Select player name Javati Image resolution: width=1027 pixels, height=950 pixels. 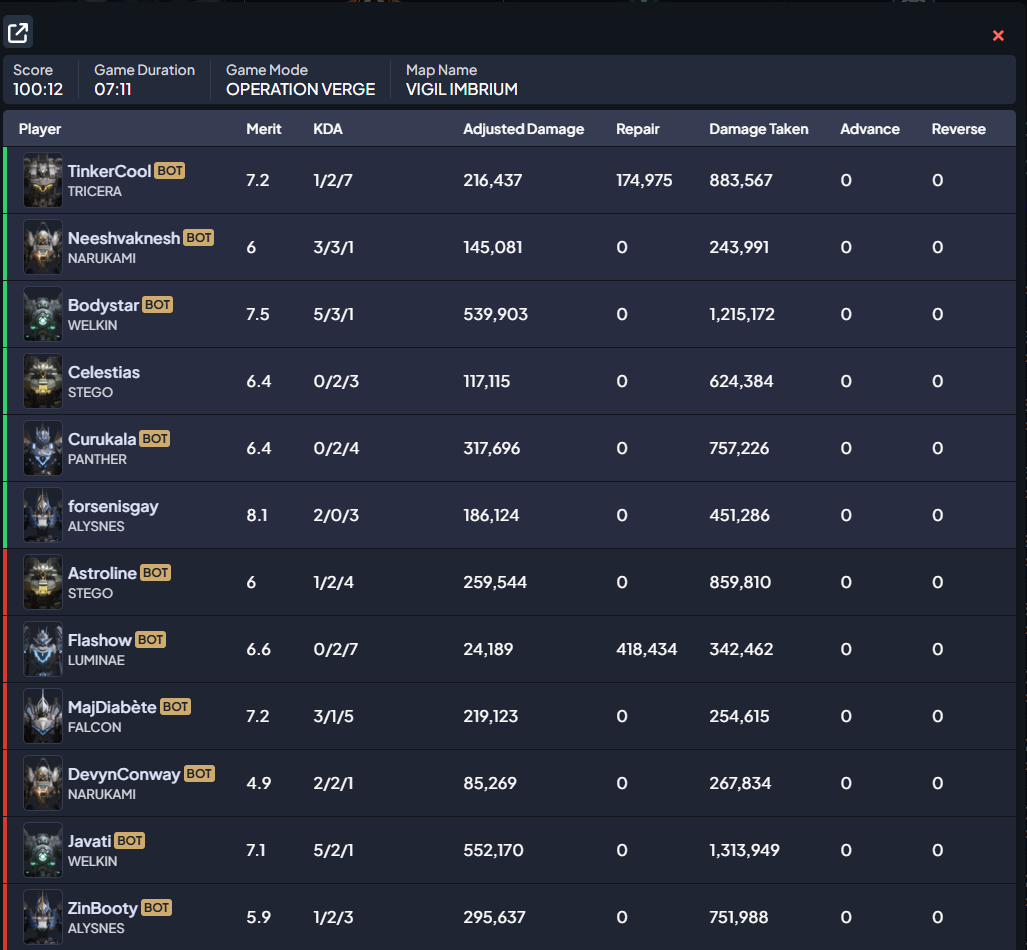(x=90, y=841)
